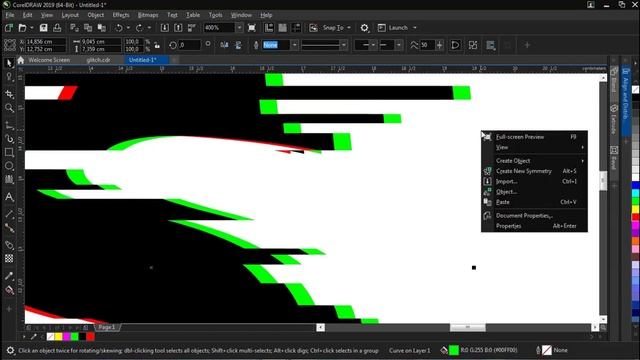Expand the Open file dropdown arrow
Image resolution: width=640 pixels, height=360 pixels.
(32, 28)
